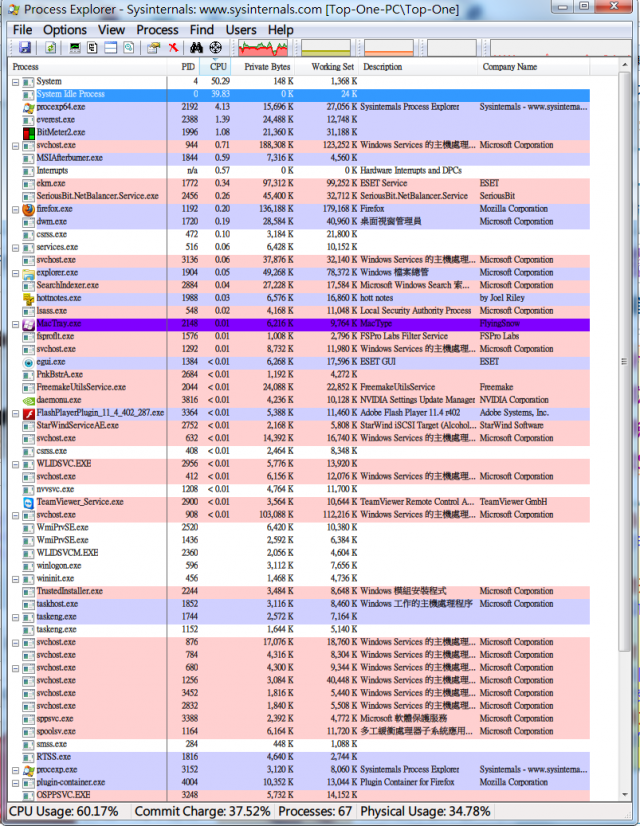640x827 pixels.
Task: Collapse the plugin-container.exe tree node
Action: tap(15, 783)
